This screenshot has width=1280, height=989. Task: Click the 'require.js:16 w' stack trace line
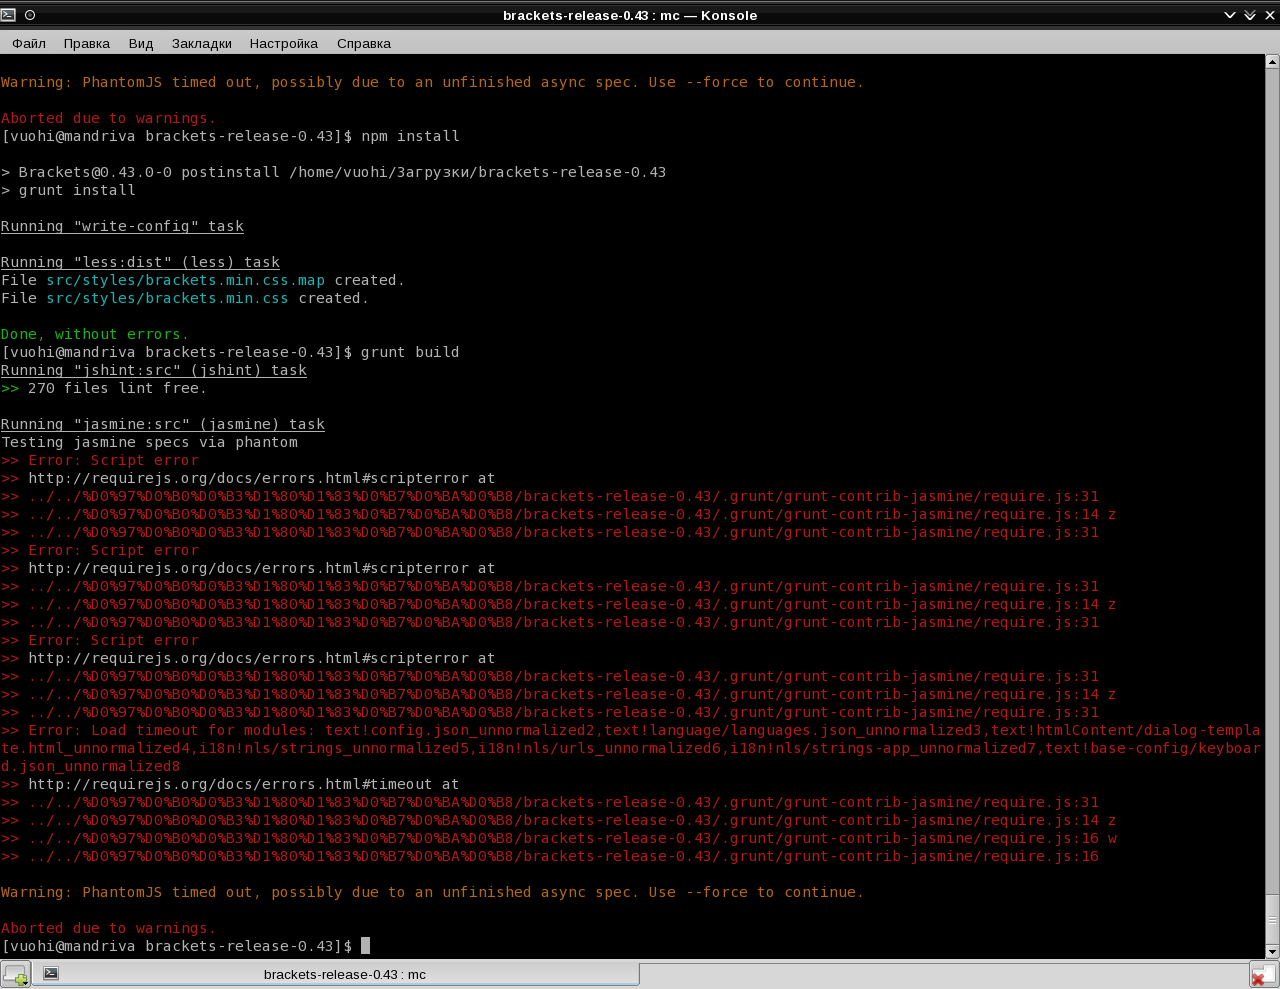559,838
